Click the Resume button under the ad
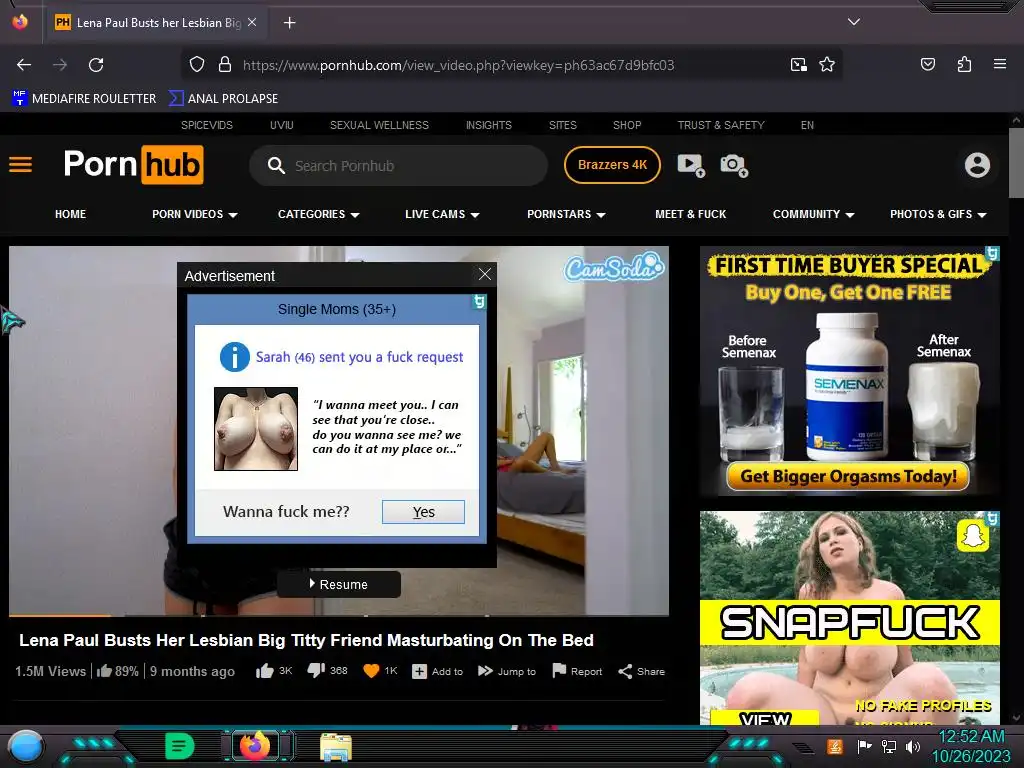This screenshot has width=1024, height=768. click(x=338, y=584)
